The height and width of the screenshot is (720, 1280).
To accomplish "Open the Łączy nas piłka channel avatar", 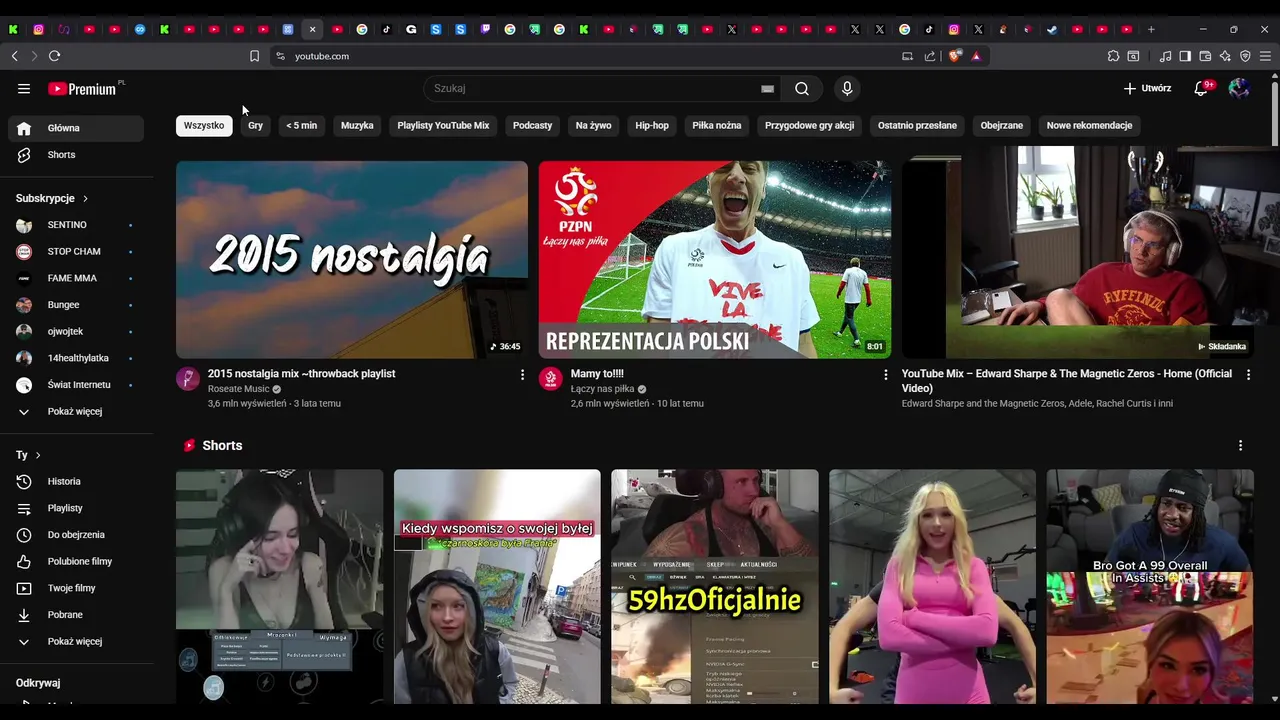I will pyautogui.click(x=551, y=378).
